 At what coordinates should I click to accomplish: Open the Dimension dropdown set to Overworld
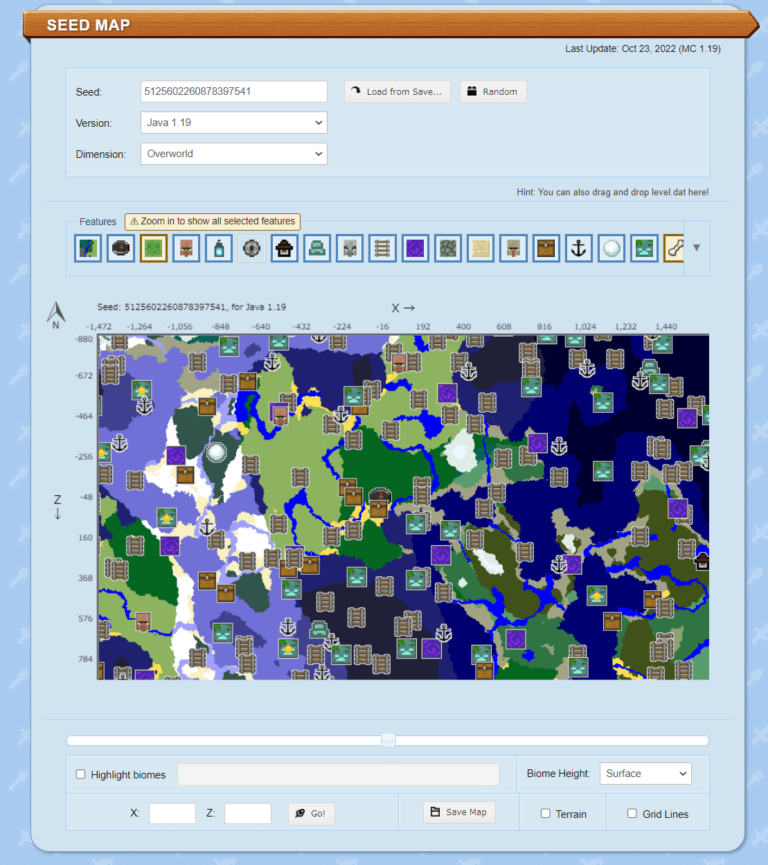coord(234,154)
